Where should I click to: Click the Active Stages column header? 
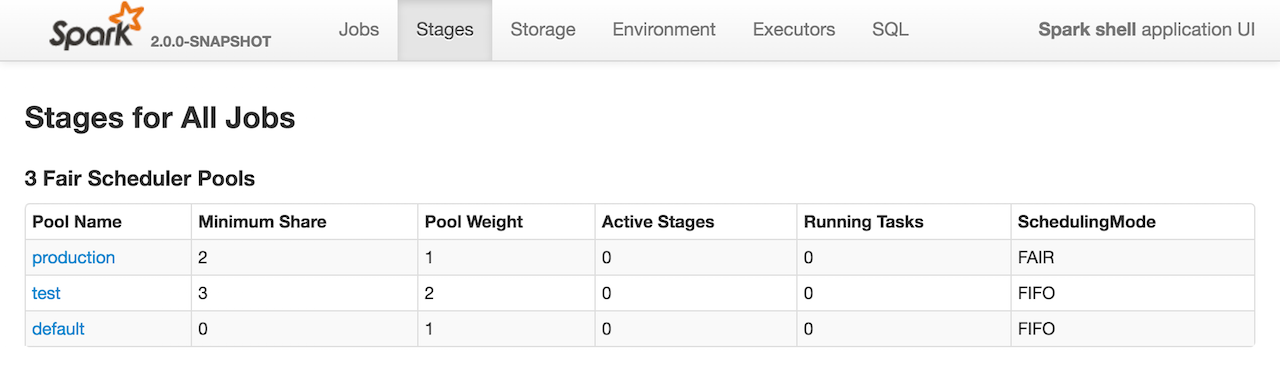click(658, 222)
